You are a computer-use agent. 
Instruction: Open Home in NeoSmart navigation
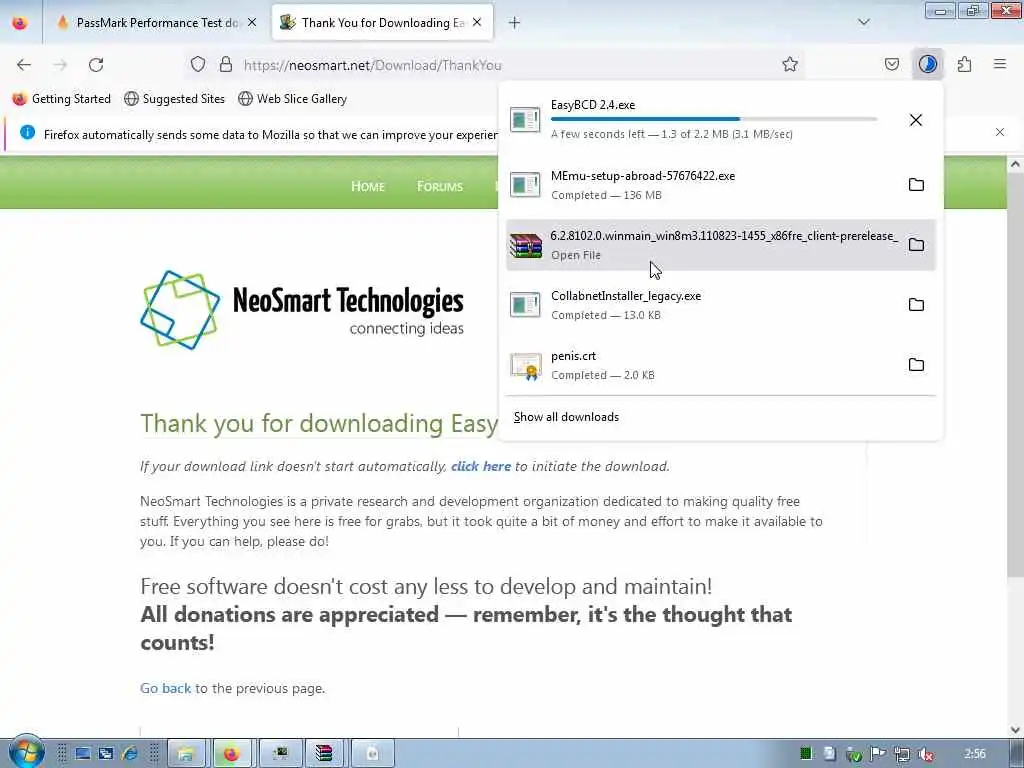click(368, 187)
